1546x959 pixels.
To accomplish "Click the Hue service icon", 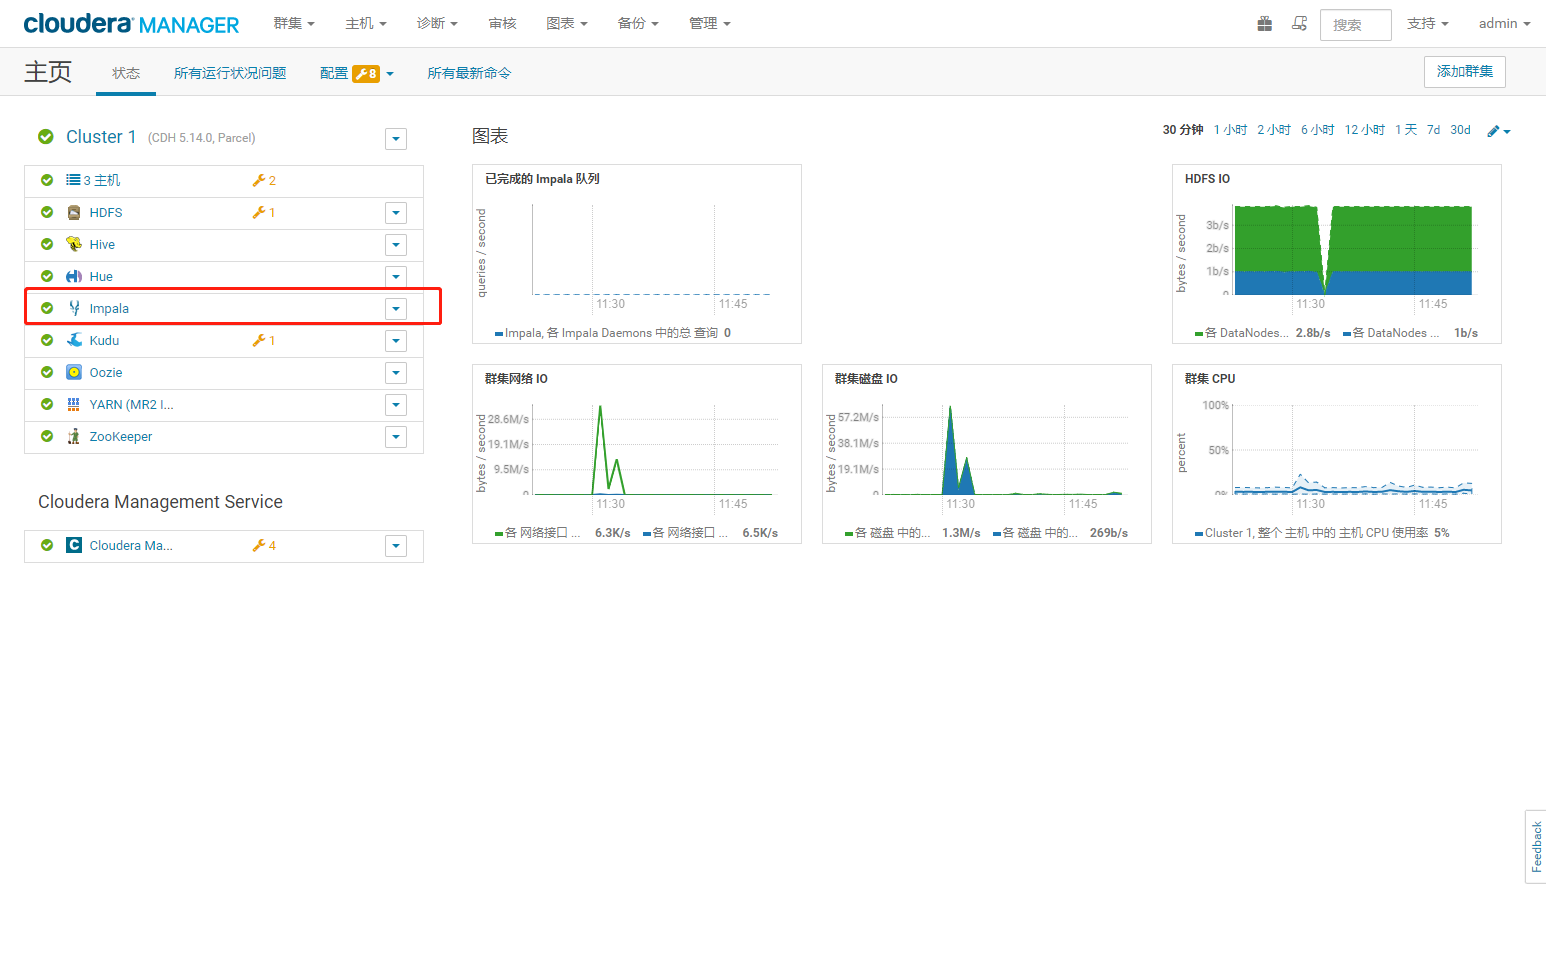I will pos(74,276).
